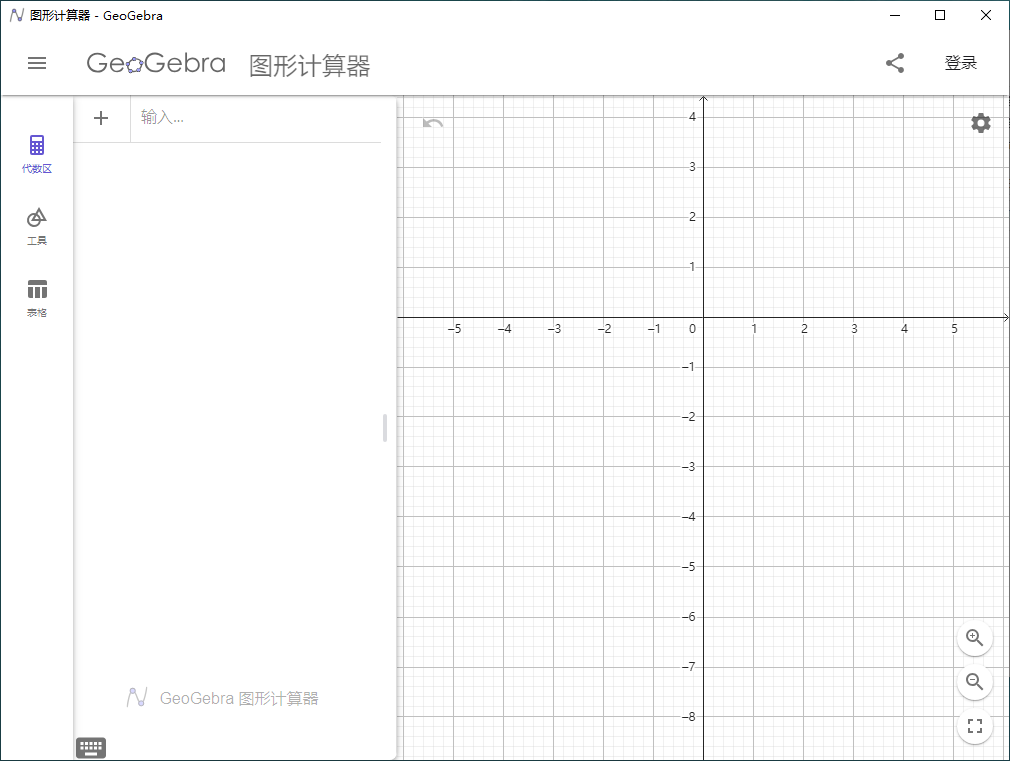Open the Share options

(895, 62)
